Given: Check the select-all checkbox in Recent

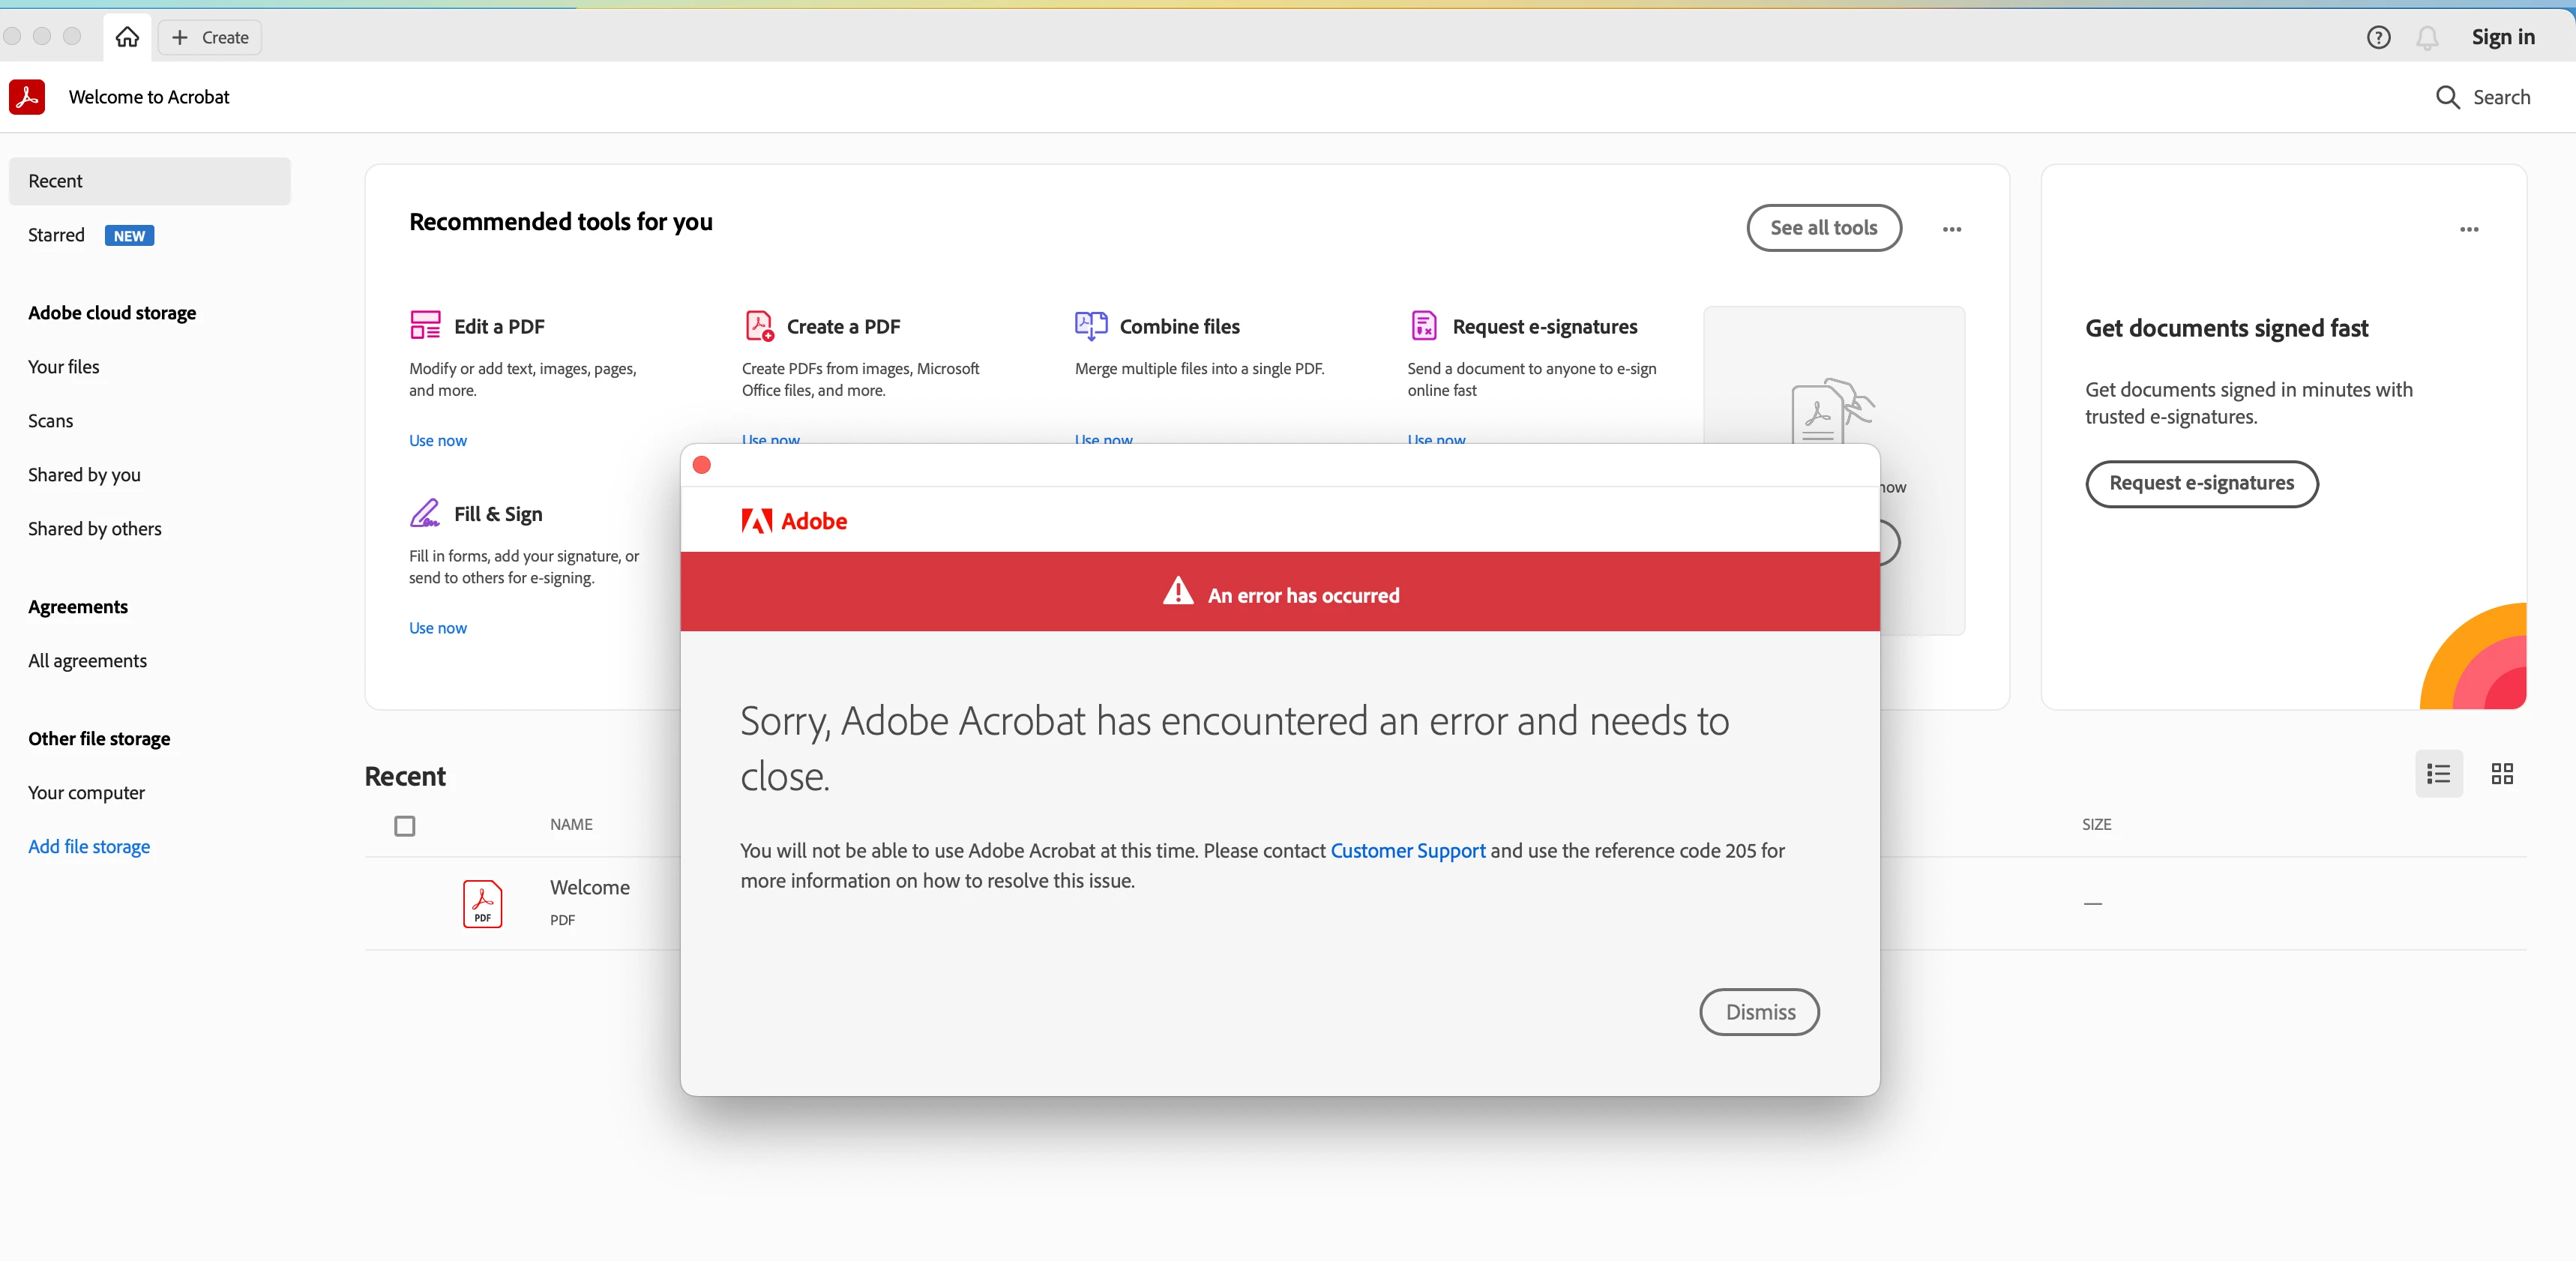Looking at the screenshot, I should [x=404, y=826].
